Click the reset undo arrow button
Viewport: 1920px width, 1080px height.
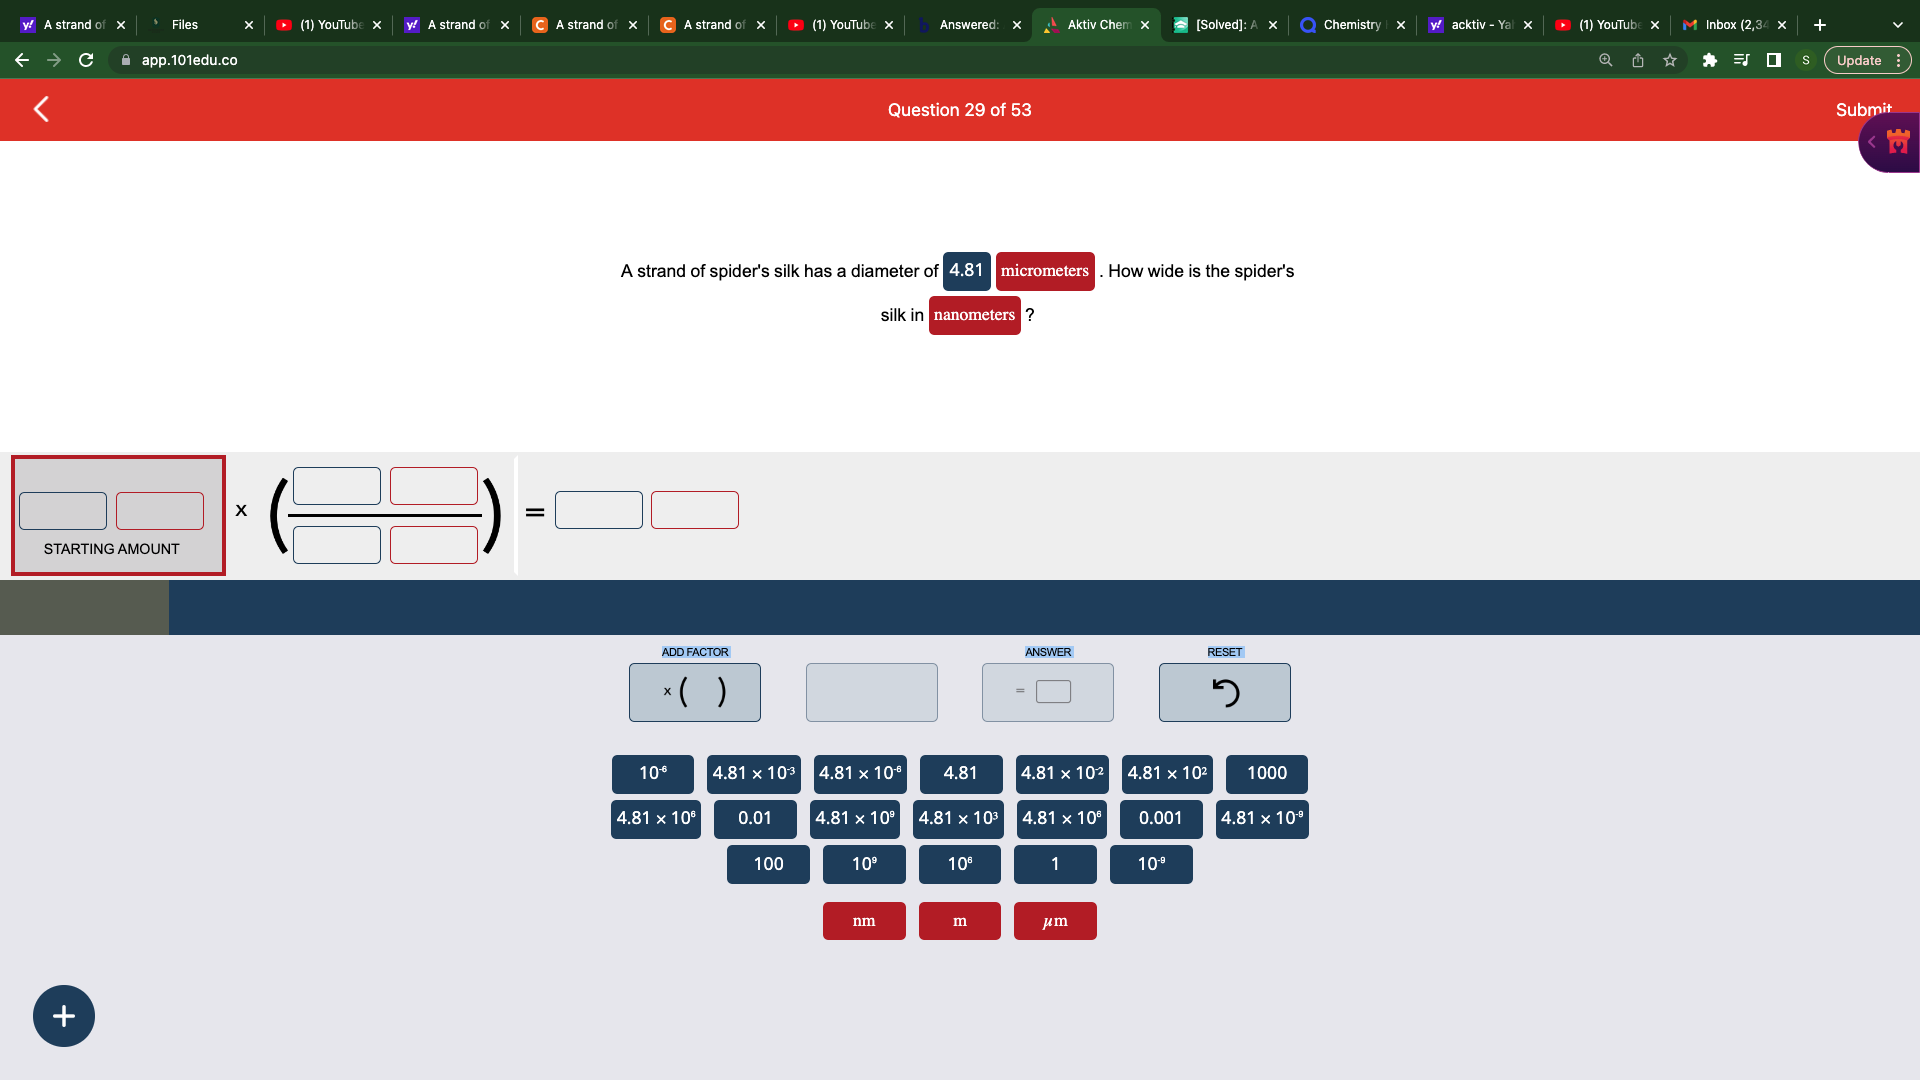coord(1224,692)
